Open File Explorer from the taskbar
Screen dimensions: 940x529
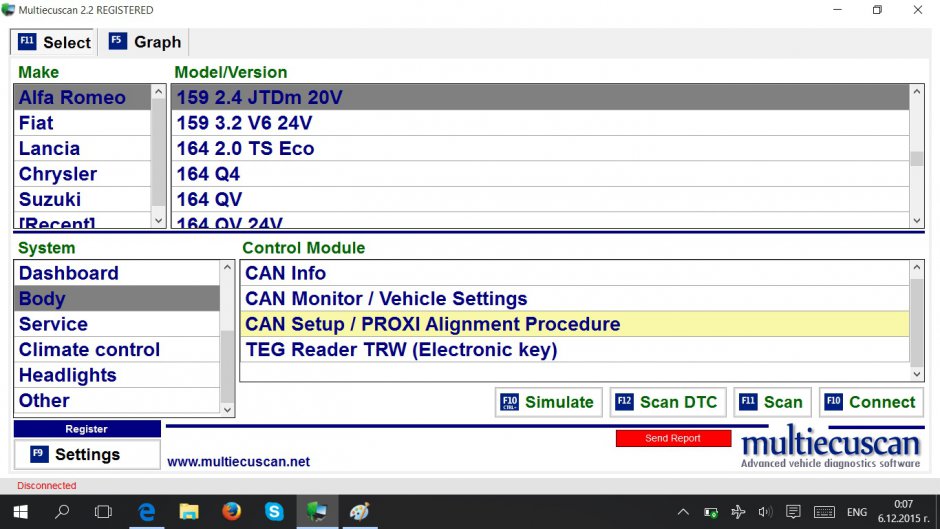[x=189, y=511]
